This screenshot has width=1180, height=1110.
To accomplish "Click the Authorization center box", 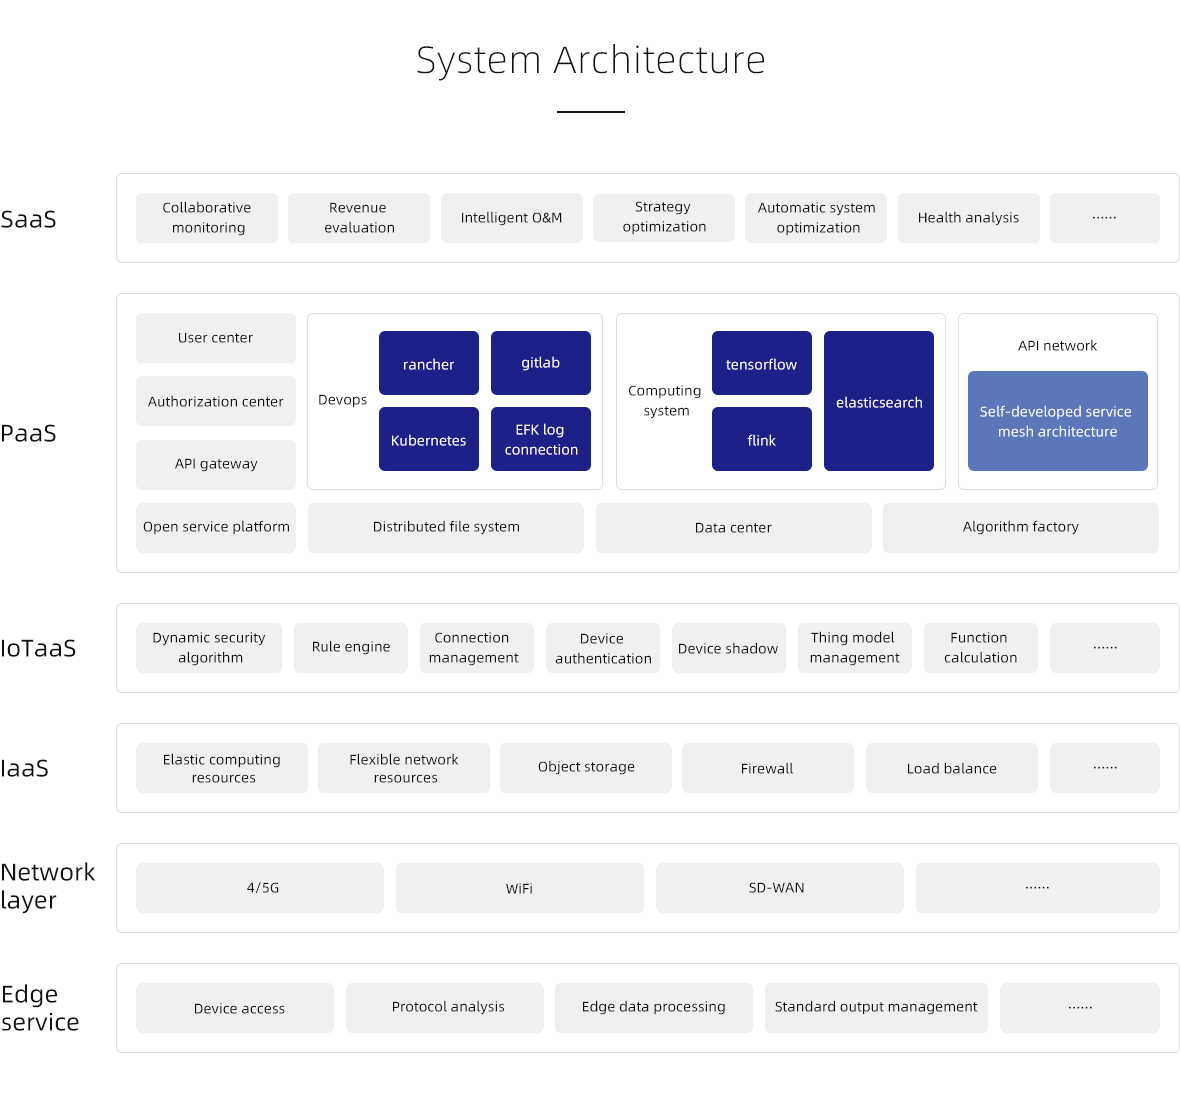I will (216, 401).
